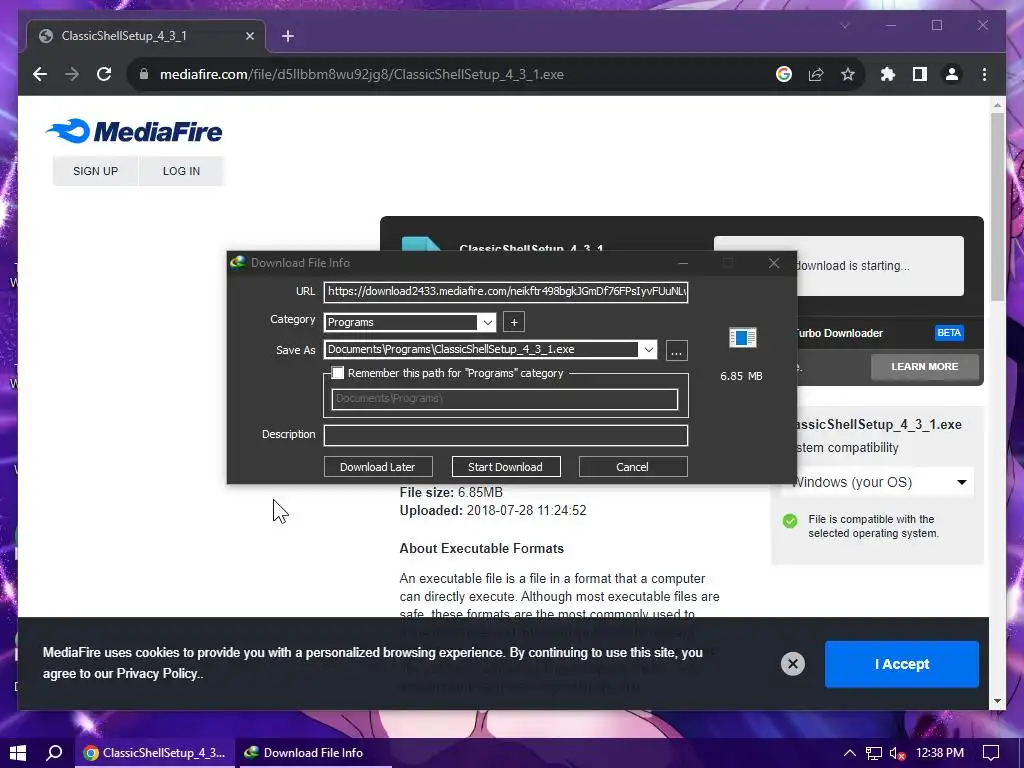The image size is (1024, 768).
Task: Close the ClassicShellSetup_4_3_1 tab
Action: click(x=249, y=36)
